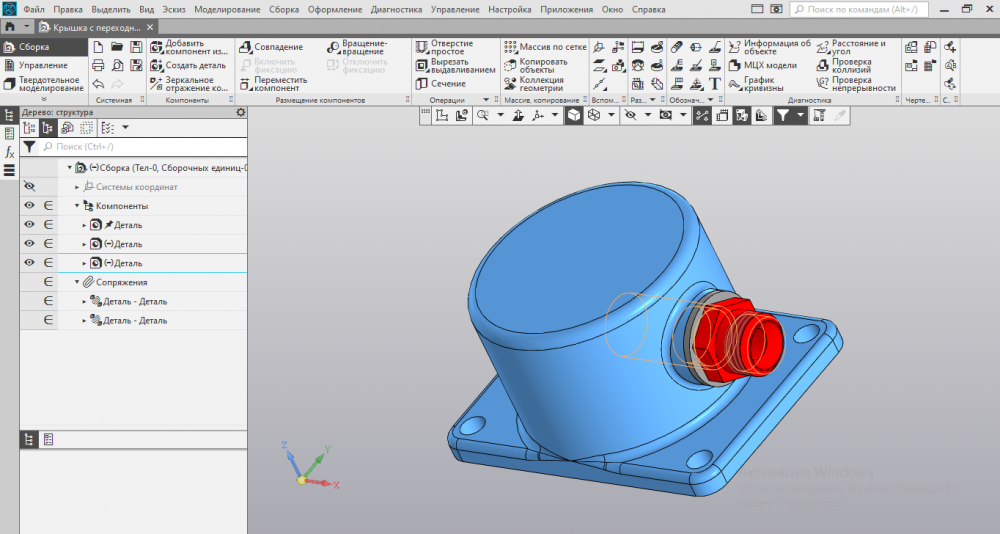1000x534 pixels.
Task: Open МЦХ модели diagnostic tool
Action: 734,65
